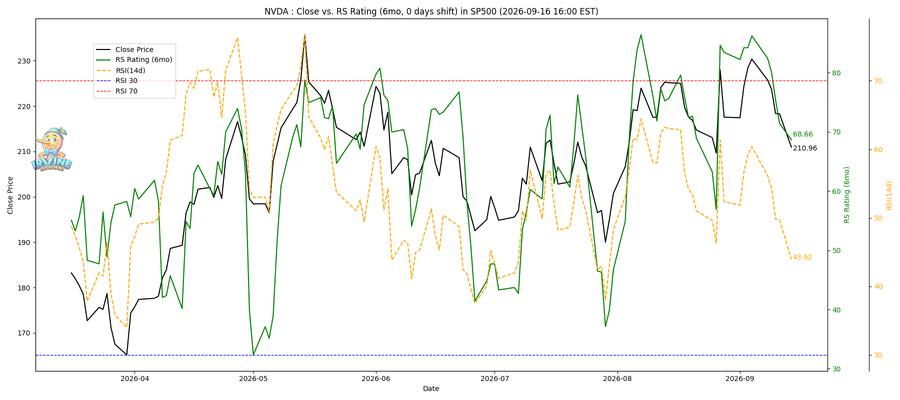Click the 210.96 last close price label

click(x=805, y=148)
